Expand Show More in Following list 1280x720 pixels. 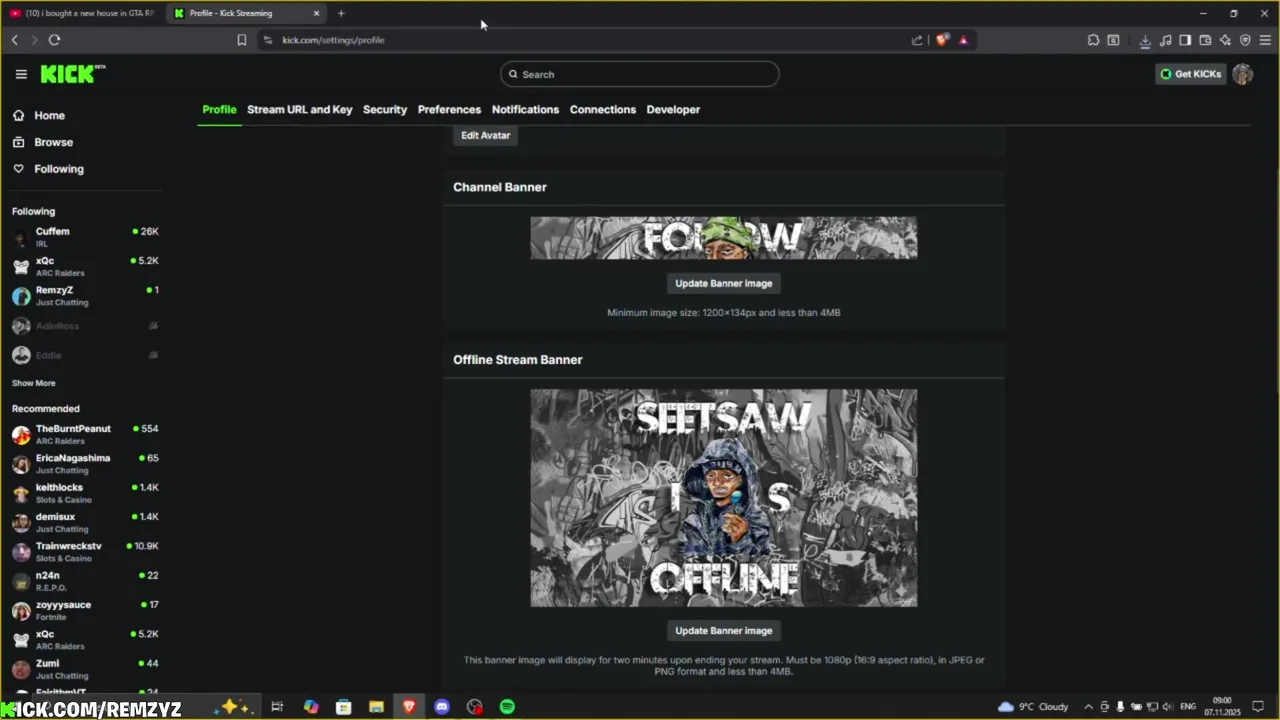[x=34, y=383]
